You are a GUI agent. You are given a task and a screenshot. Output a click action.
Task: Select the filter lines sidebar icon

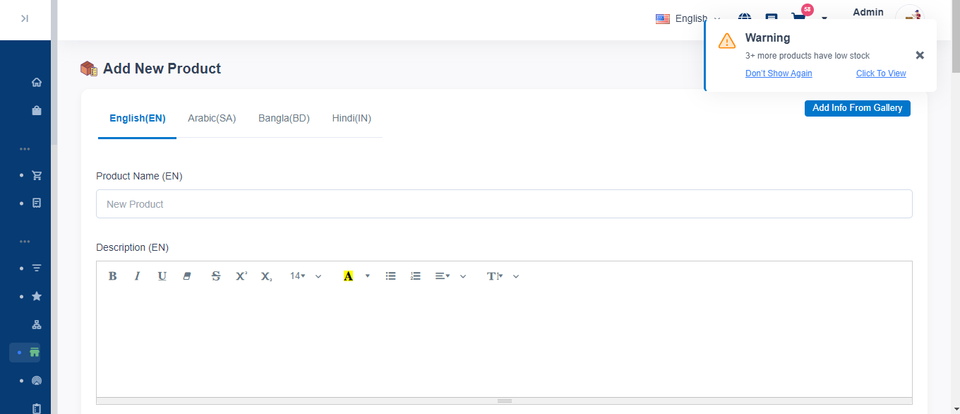(37, 268)
